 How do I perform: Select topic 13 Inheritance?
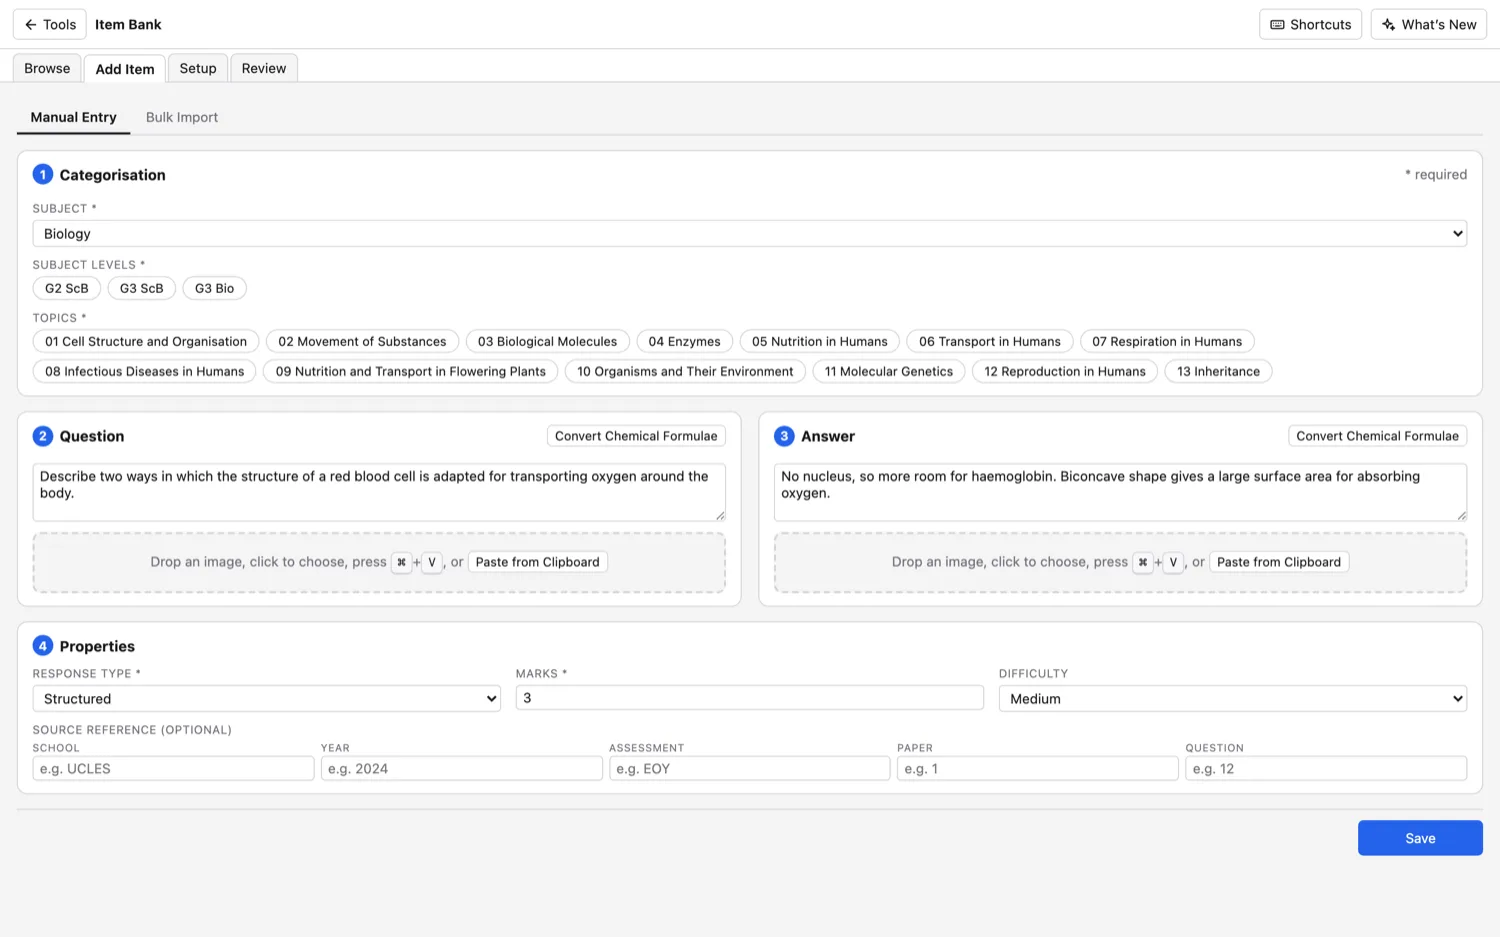[x=1218, y=371]
